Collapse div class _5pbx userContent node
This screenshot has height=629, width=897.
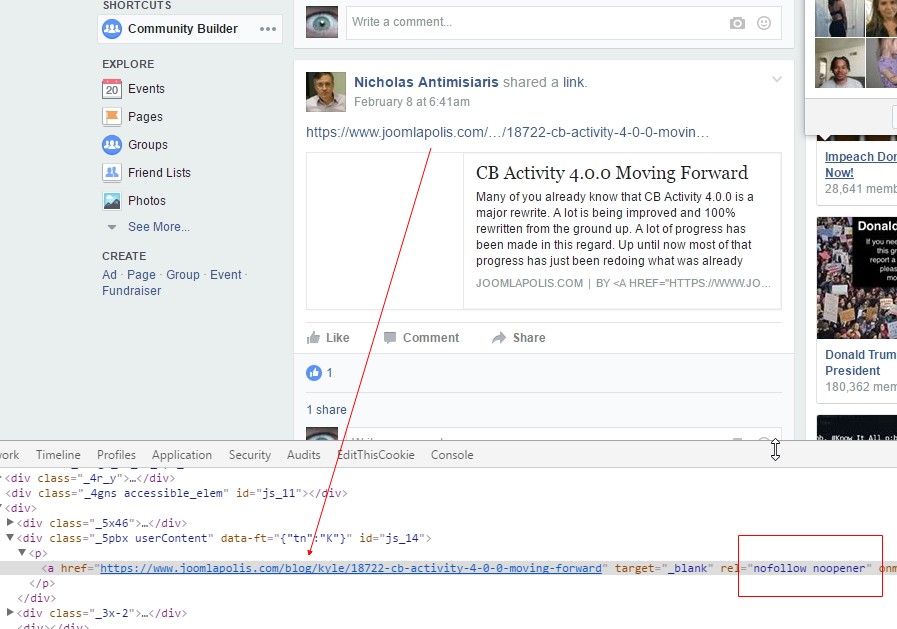pyautogui.click(x=10, y=538)
